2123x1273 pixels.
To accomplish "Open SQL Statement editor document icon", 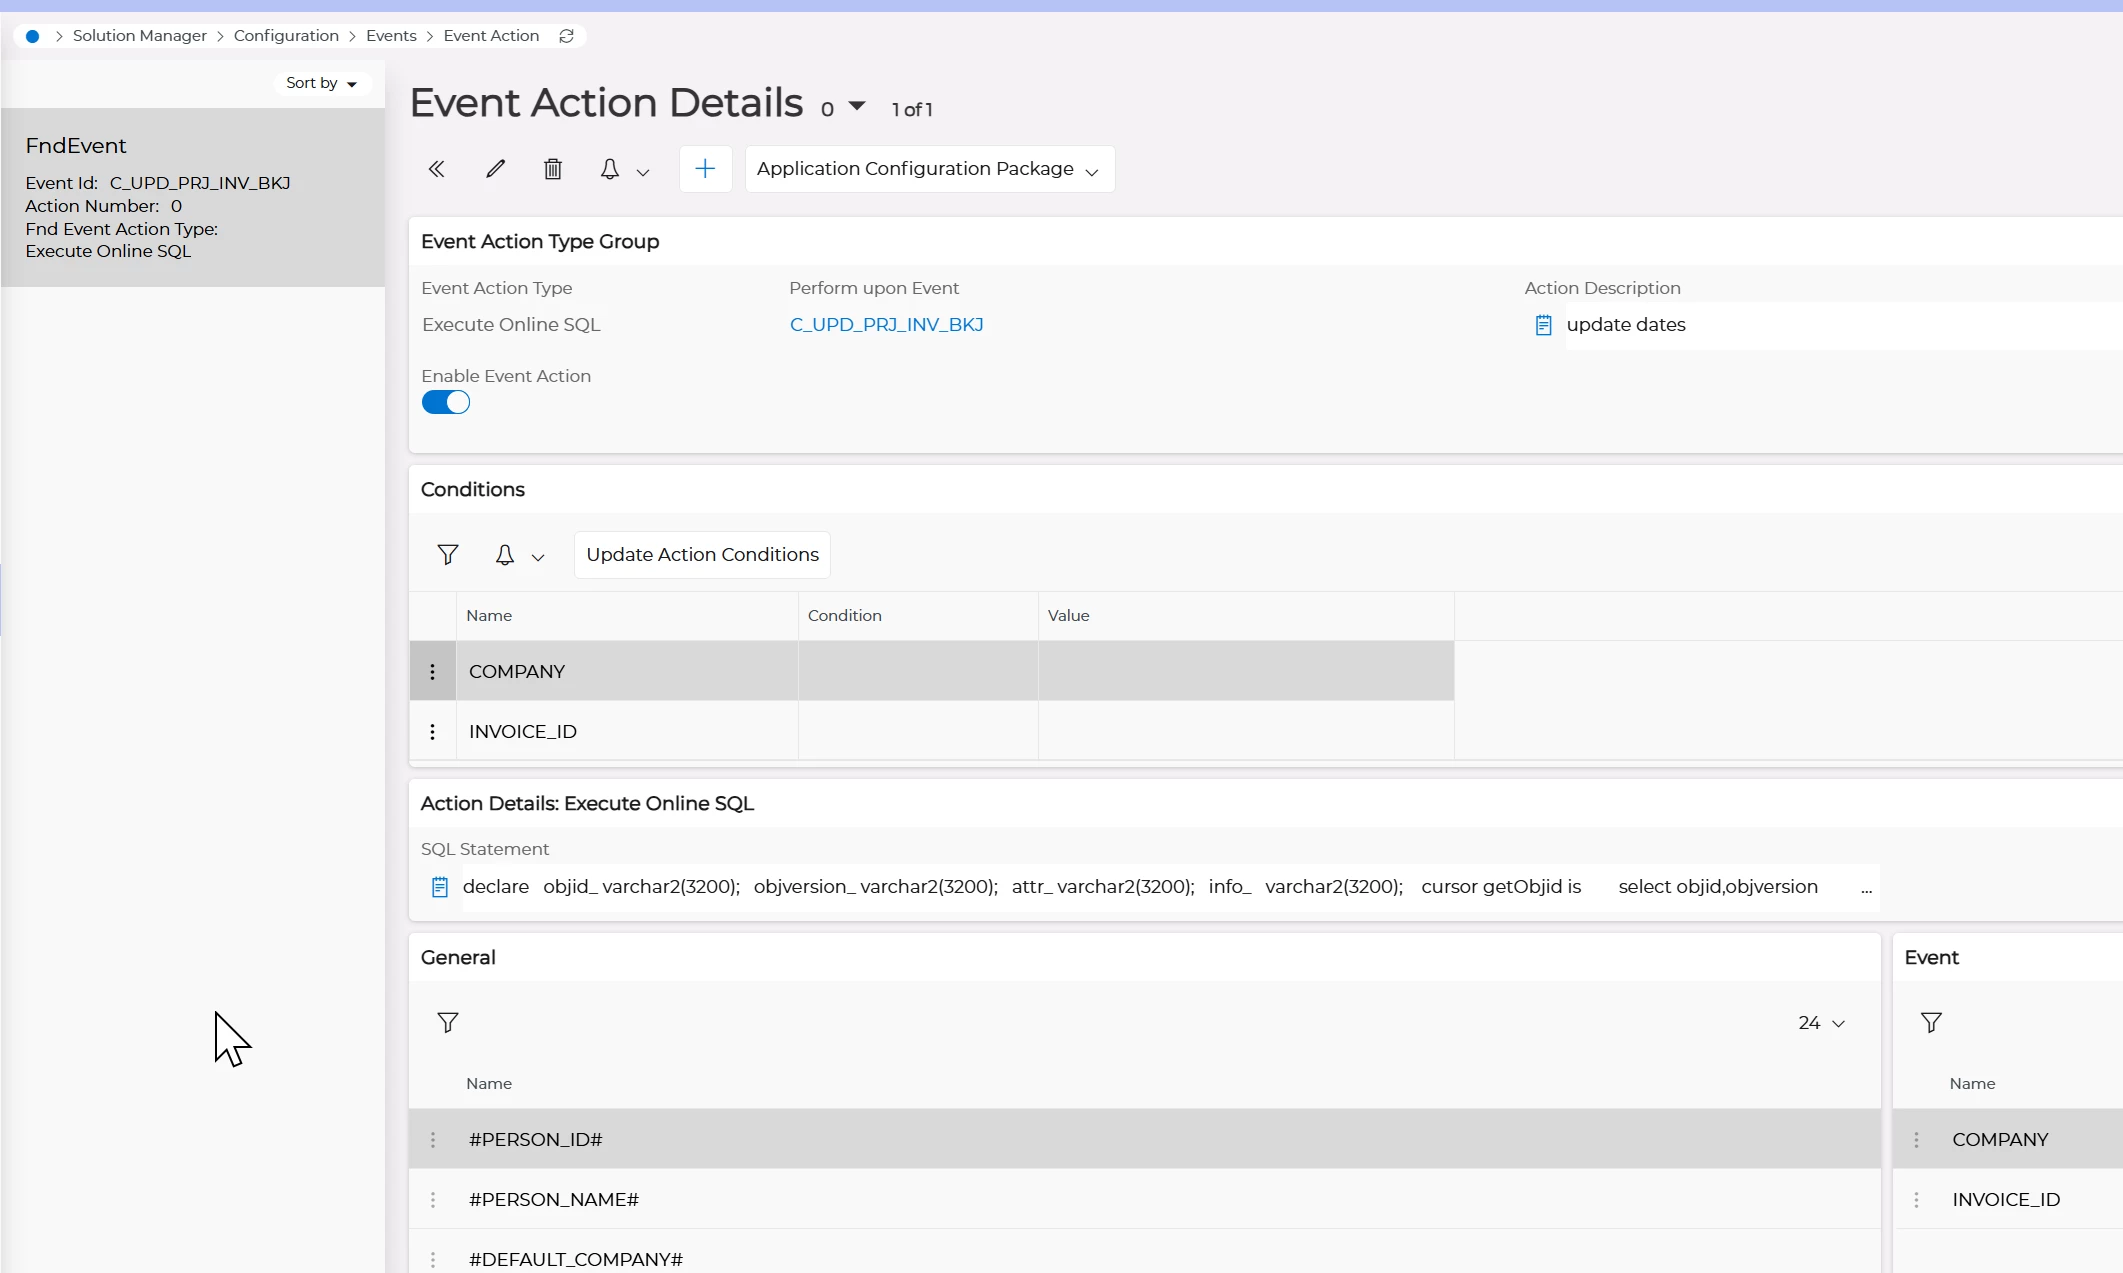I will click(x=440, y=887).
